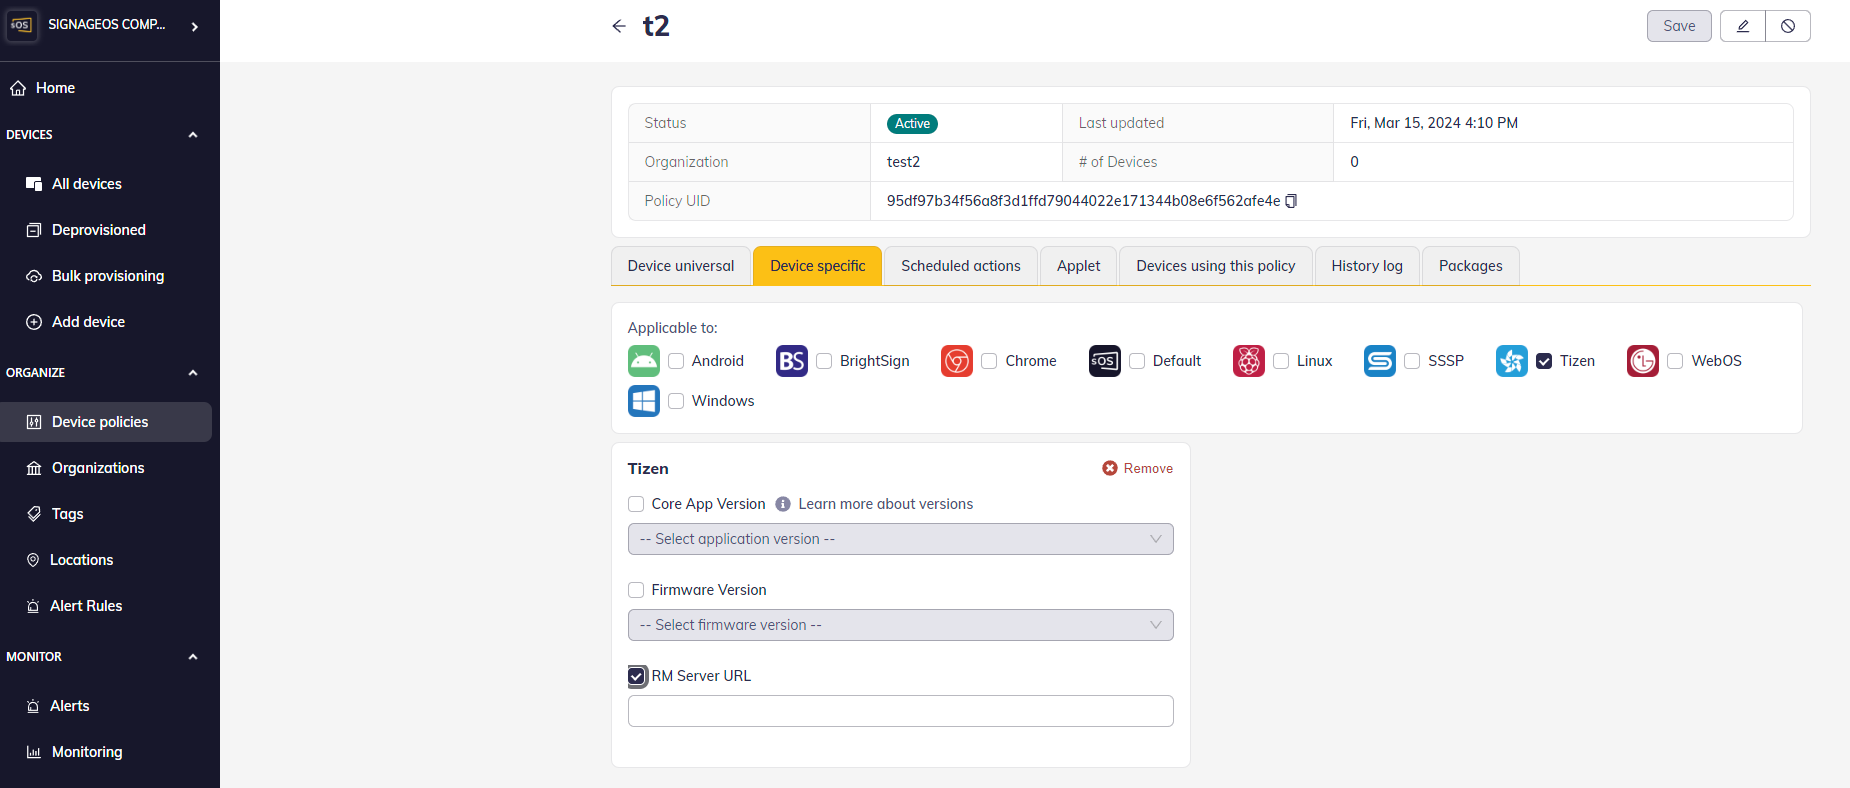Click the Raspberry Pi Linux icon
Screen dimensions: 1850x788
click(x=1248, y=361)
